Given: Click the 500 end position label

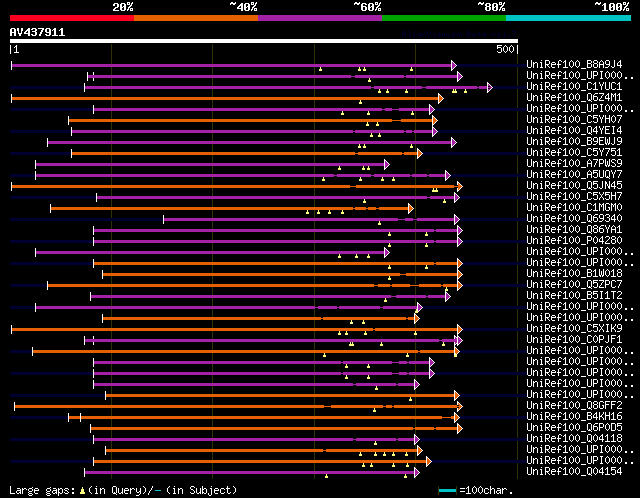Looking at the screenshot, I should tap(505, 49).
